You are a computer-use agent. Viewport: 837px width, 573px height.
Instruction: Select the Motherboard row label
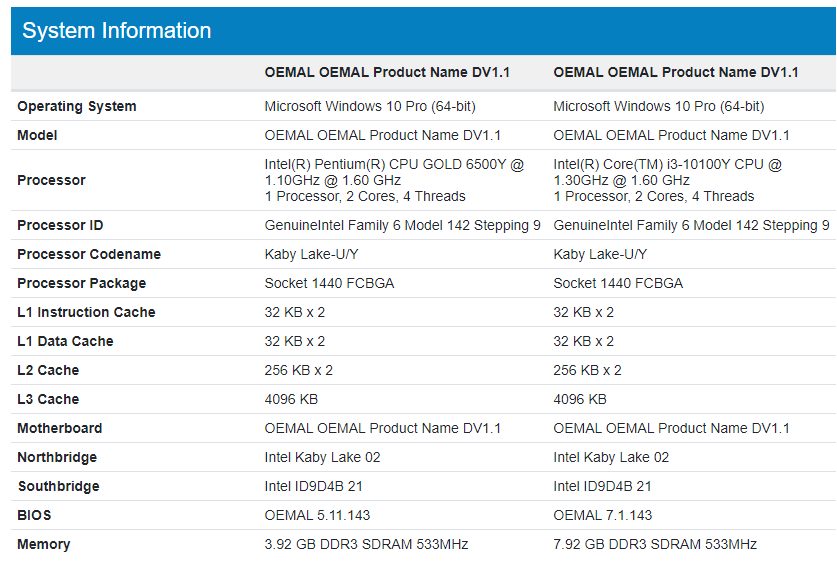(x=60, y=428)
